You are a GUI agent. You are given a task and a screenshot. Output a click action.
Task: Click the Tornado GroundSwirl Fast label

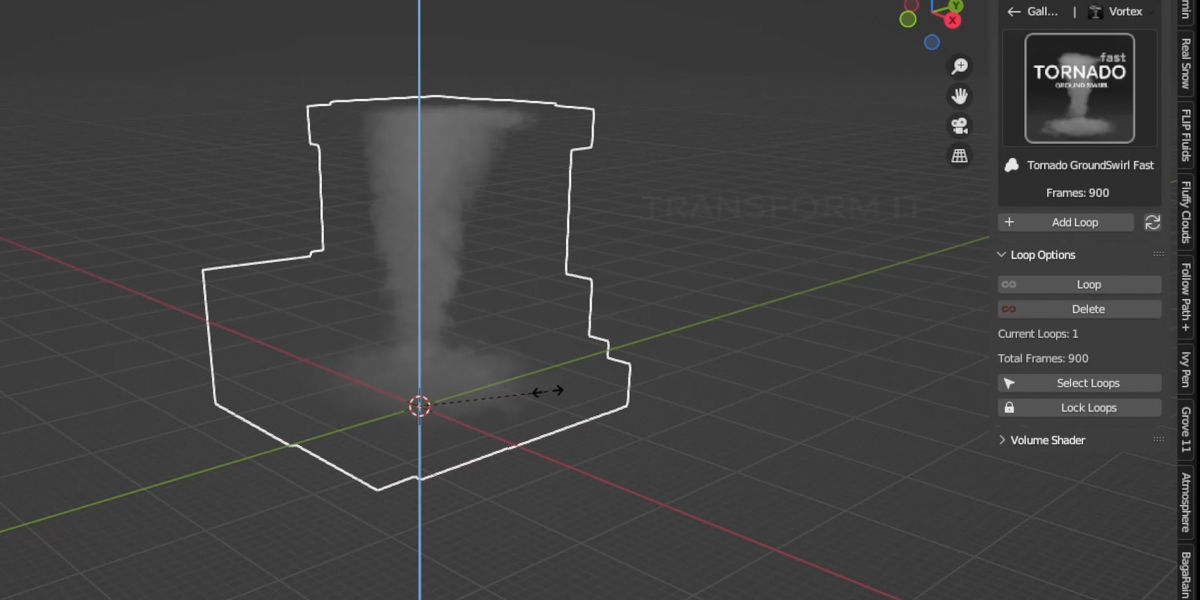1090,165
